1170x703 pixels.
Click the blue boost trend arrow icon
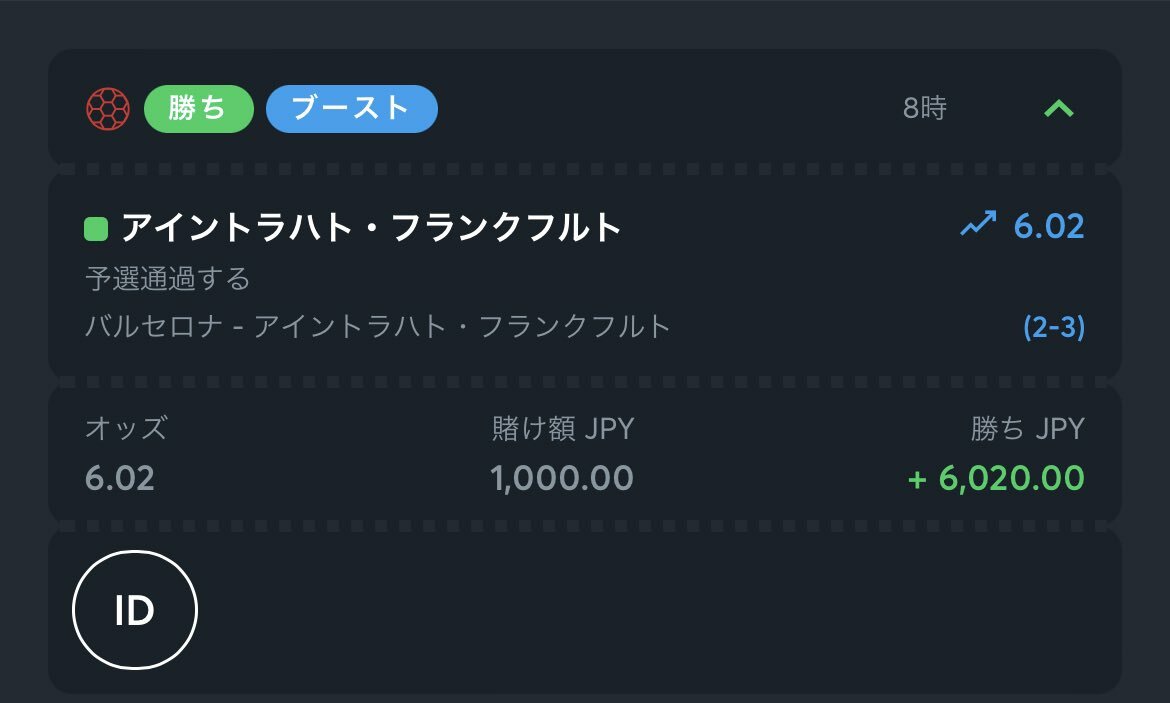(x=977, y=226)
